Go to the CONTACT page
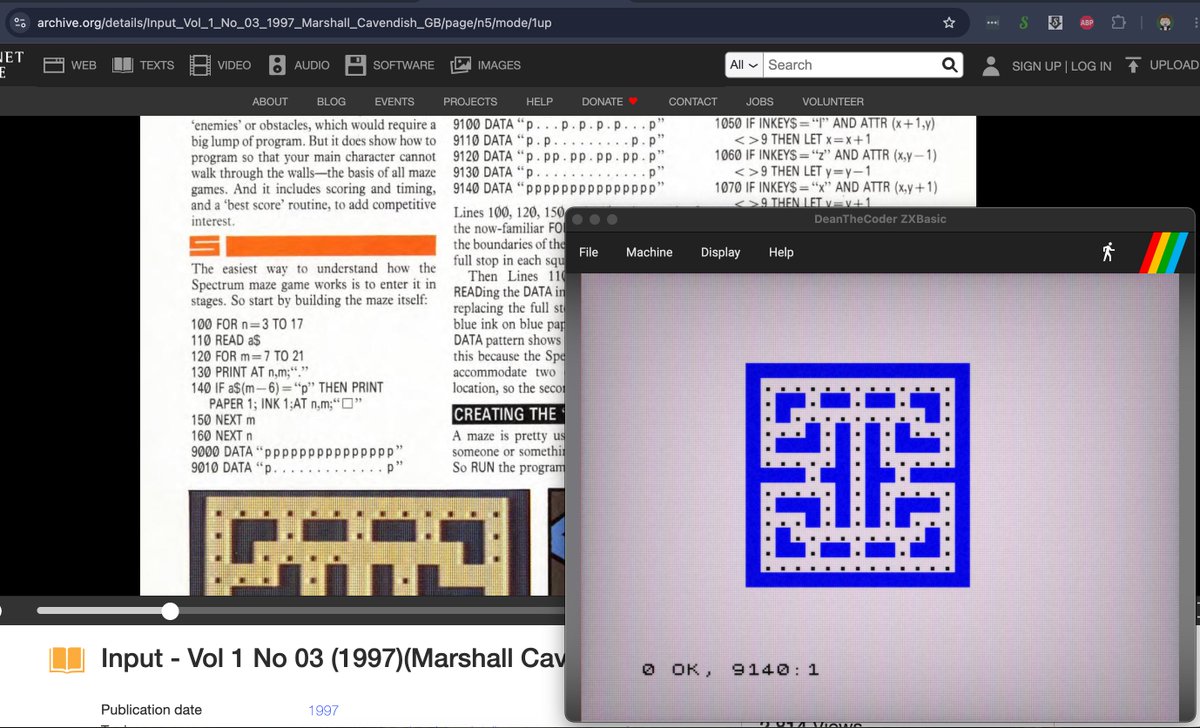Viewport: 1200px width, 728px height. click(x=693, y=102)
